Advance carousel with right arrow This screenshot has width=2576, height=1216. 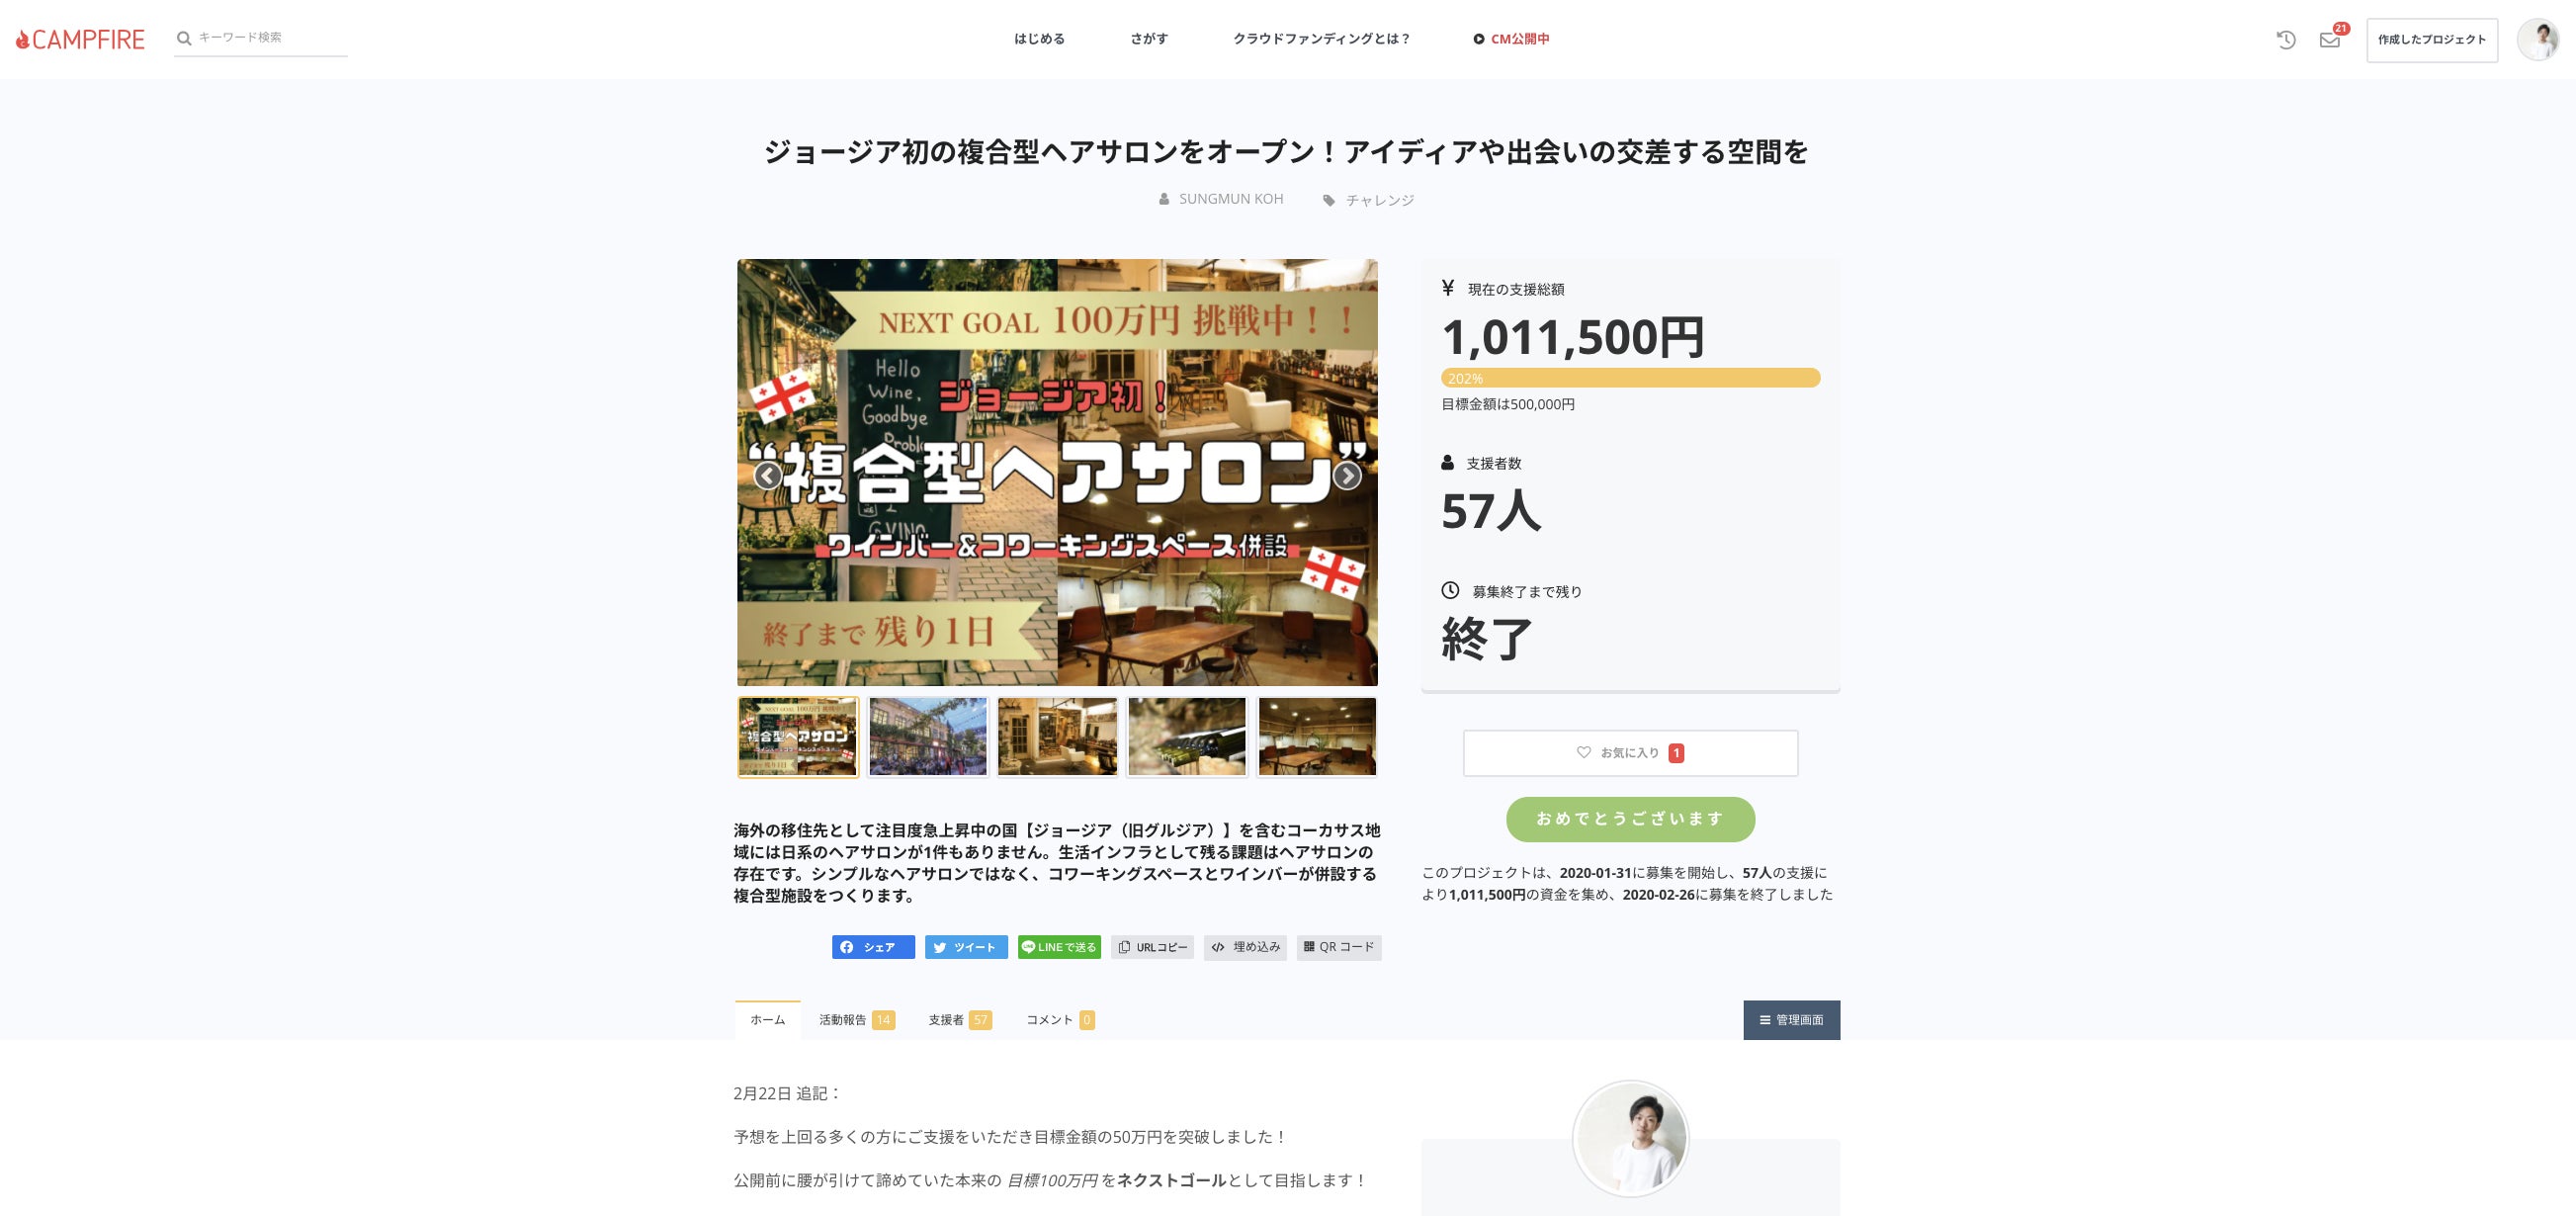click(1347, 475)
